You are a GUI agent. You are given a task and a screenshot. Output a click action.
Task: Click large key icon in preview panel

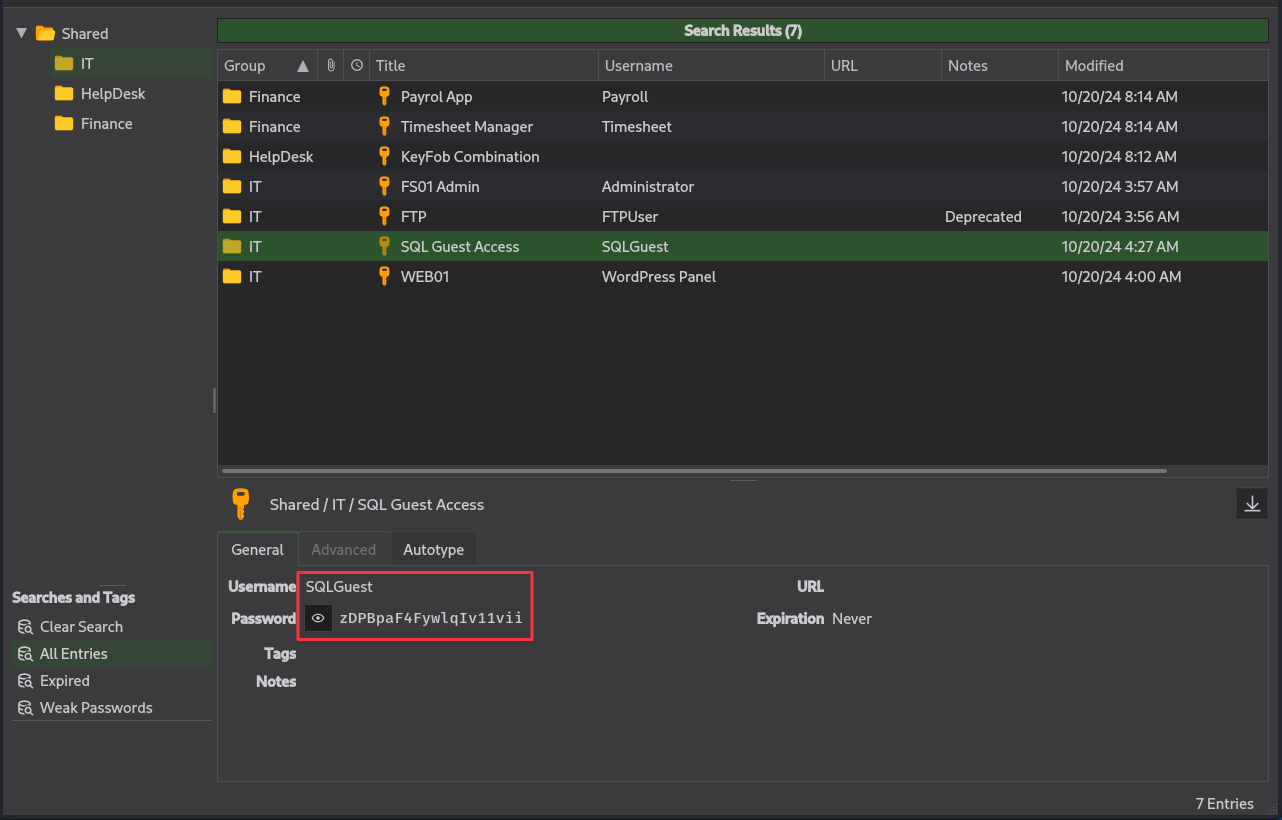(240, 503)
